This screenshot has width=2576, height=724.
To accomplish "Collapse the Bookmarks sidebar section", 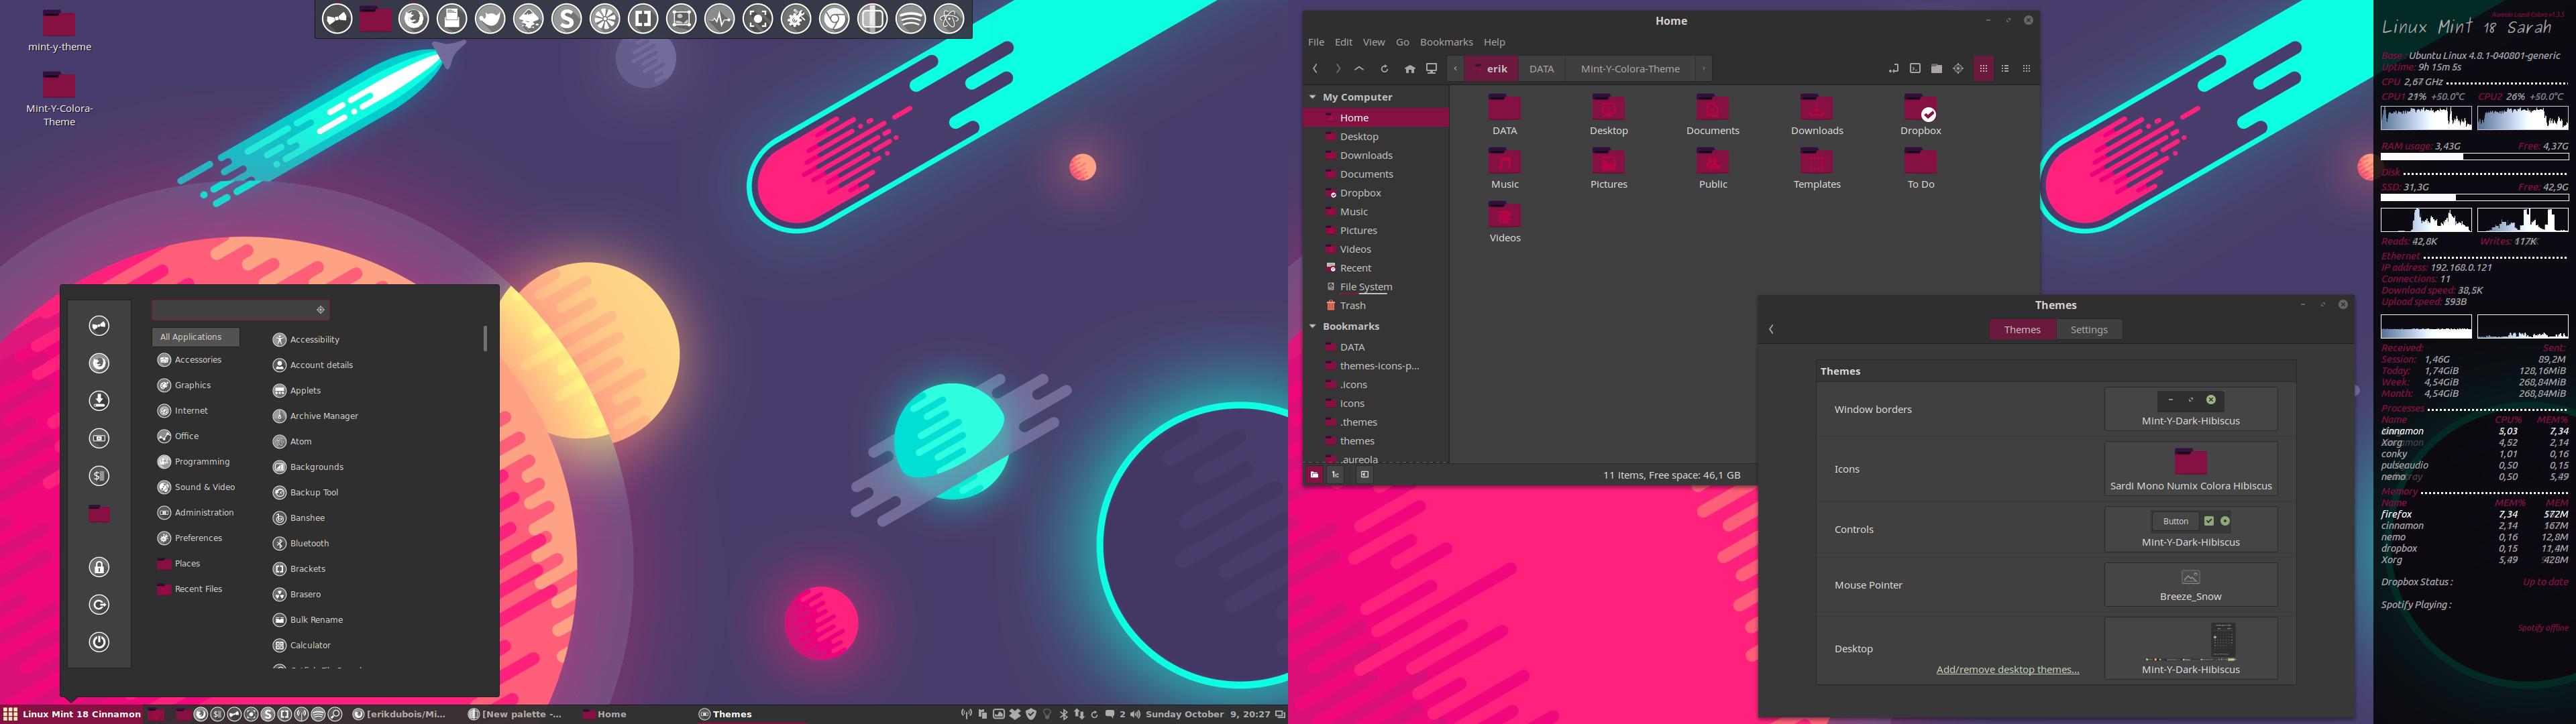I will [x=1312, y=326].
